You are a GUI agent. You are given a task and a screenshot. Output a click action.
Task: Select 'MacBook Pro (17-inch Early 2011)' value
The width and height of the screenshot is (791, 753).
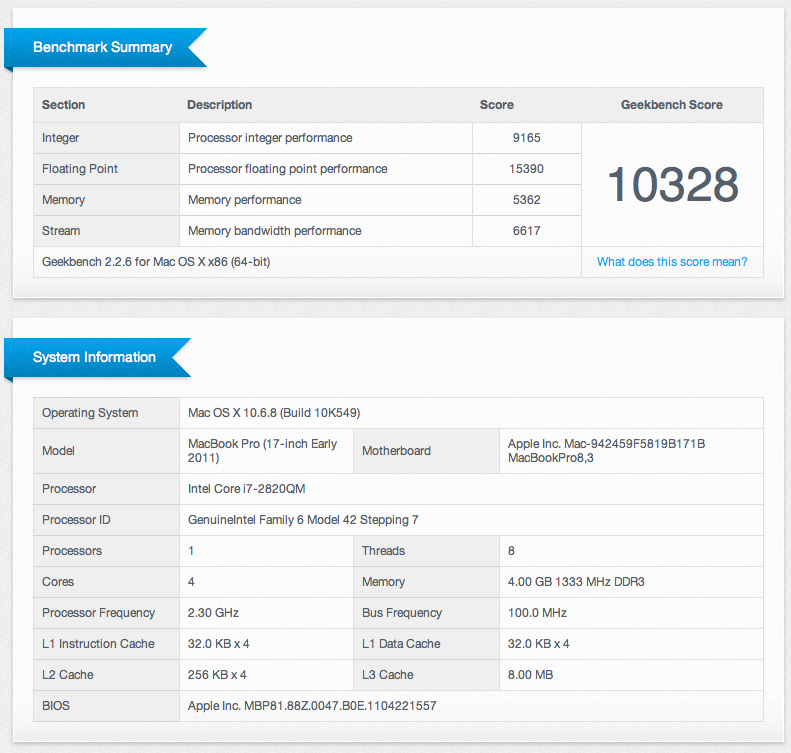[262, 451]
